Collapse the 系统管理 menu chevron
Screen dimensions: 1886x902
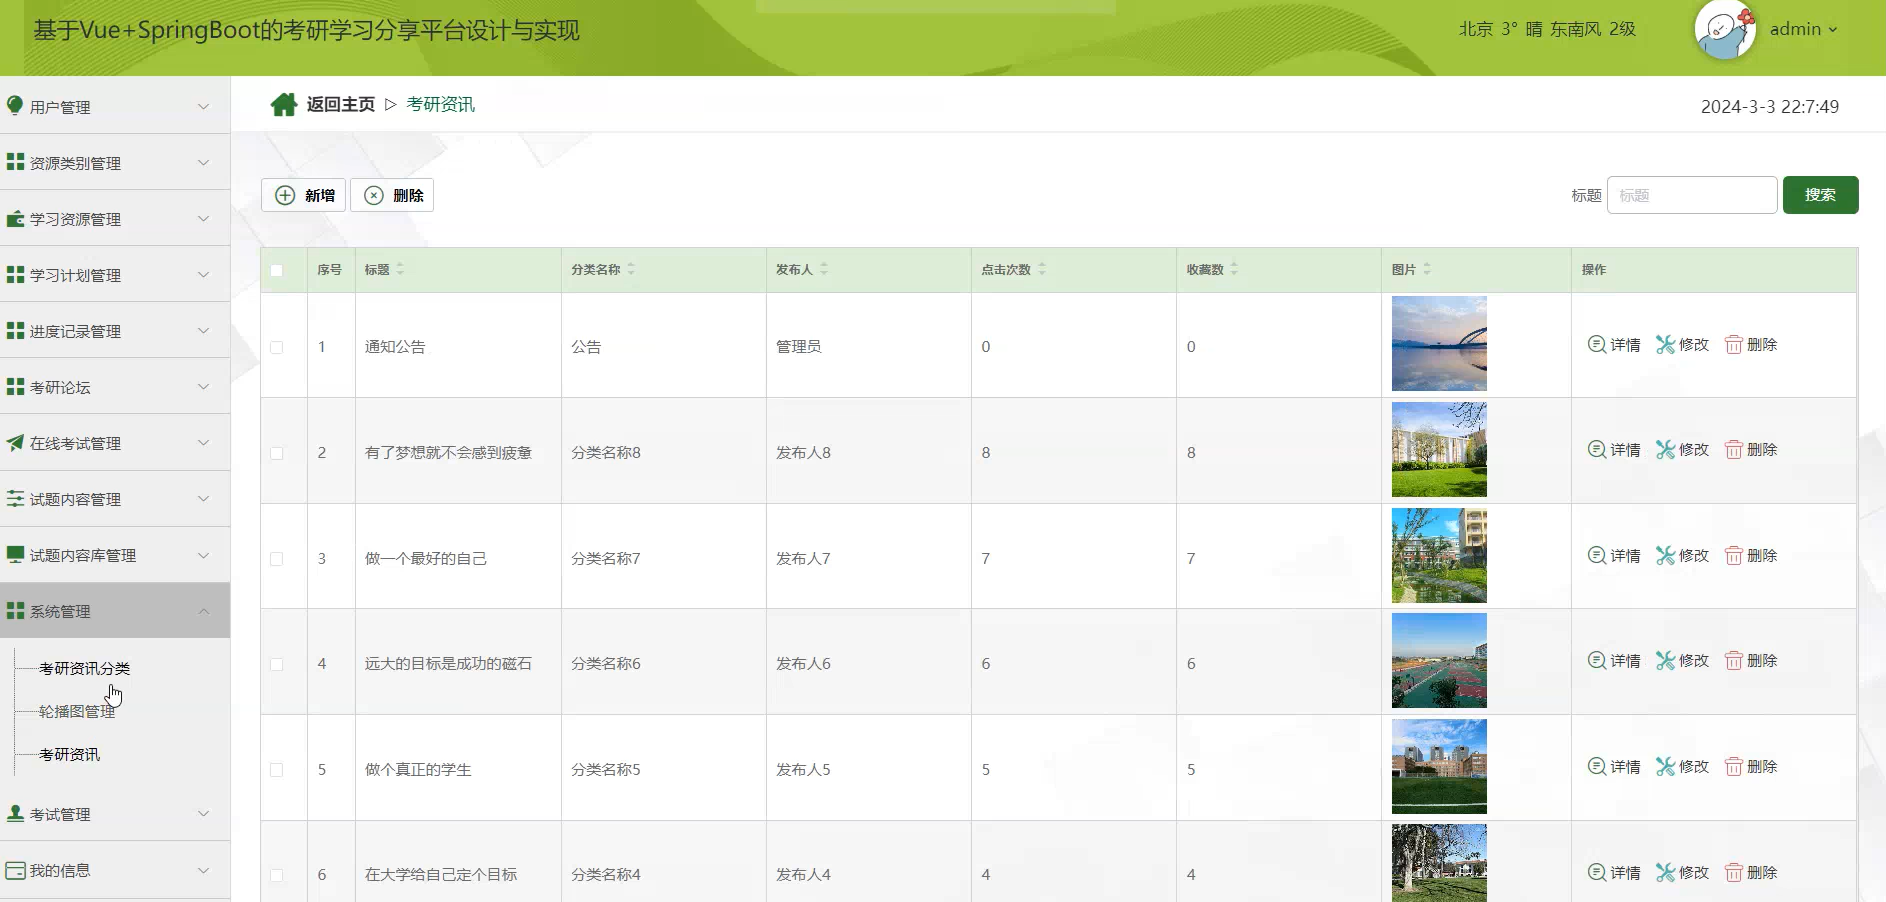(203, 610)
